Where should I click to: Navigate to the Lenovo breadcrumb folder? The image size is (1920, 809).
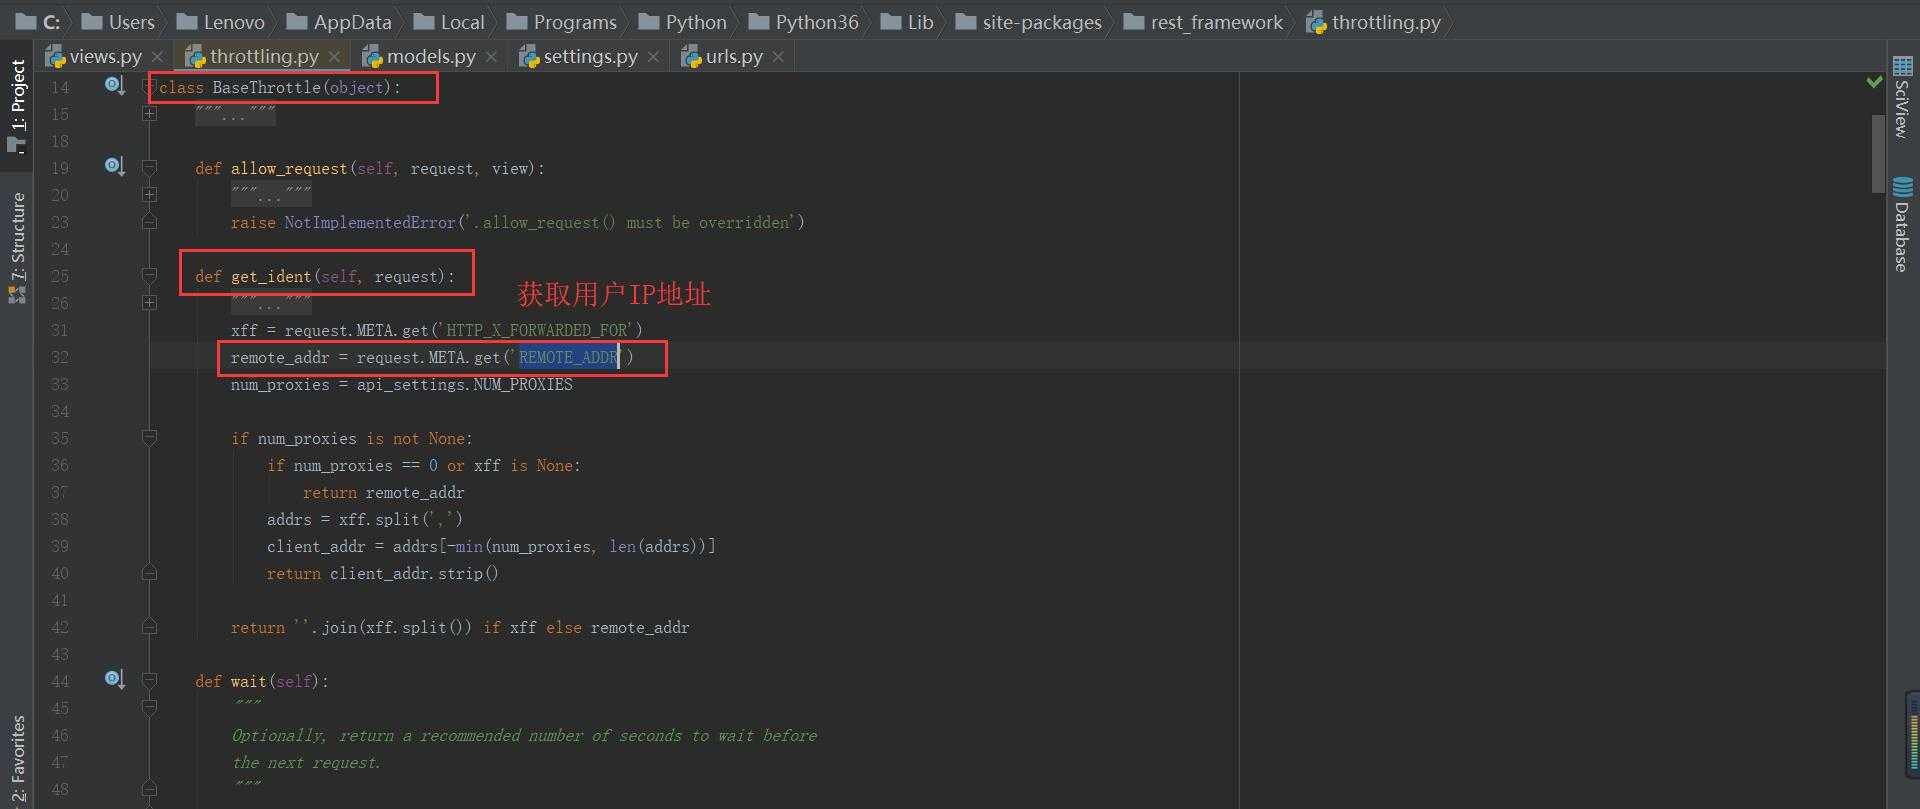click(x=220, y=22)
